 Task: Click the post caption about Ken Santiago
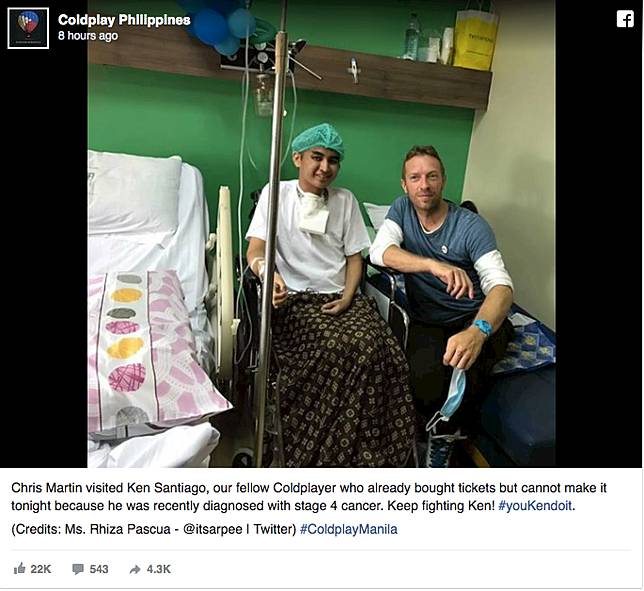pyautogui.click(x=309, y=497)
